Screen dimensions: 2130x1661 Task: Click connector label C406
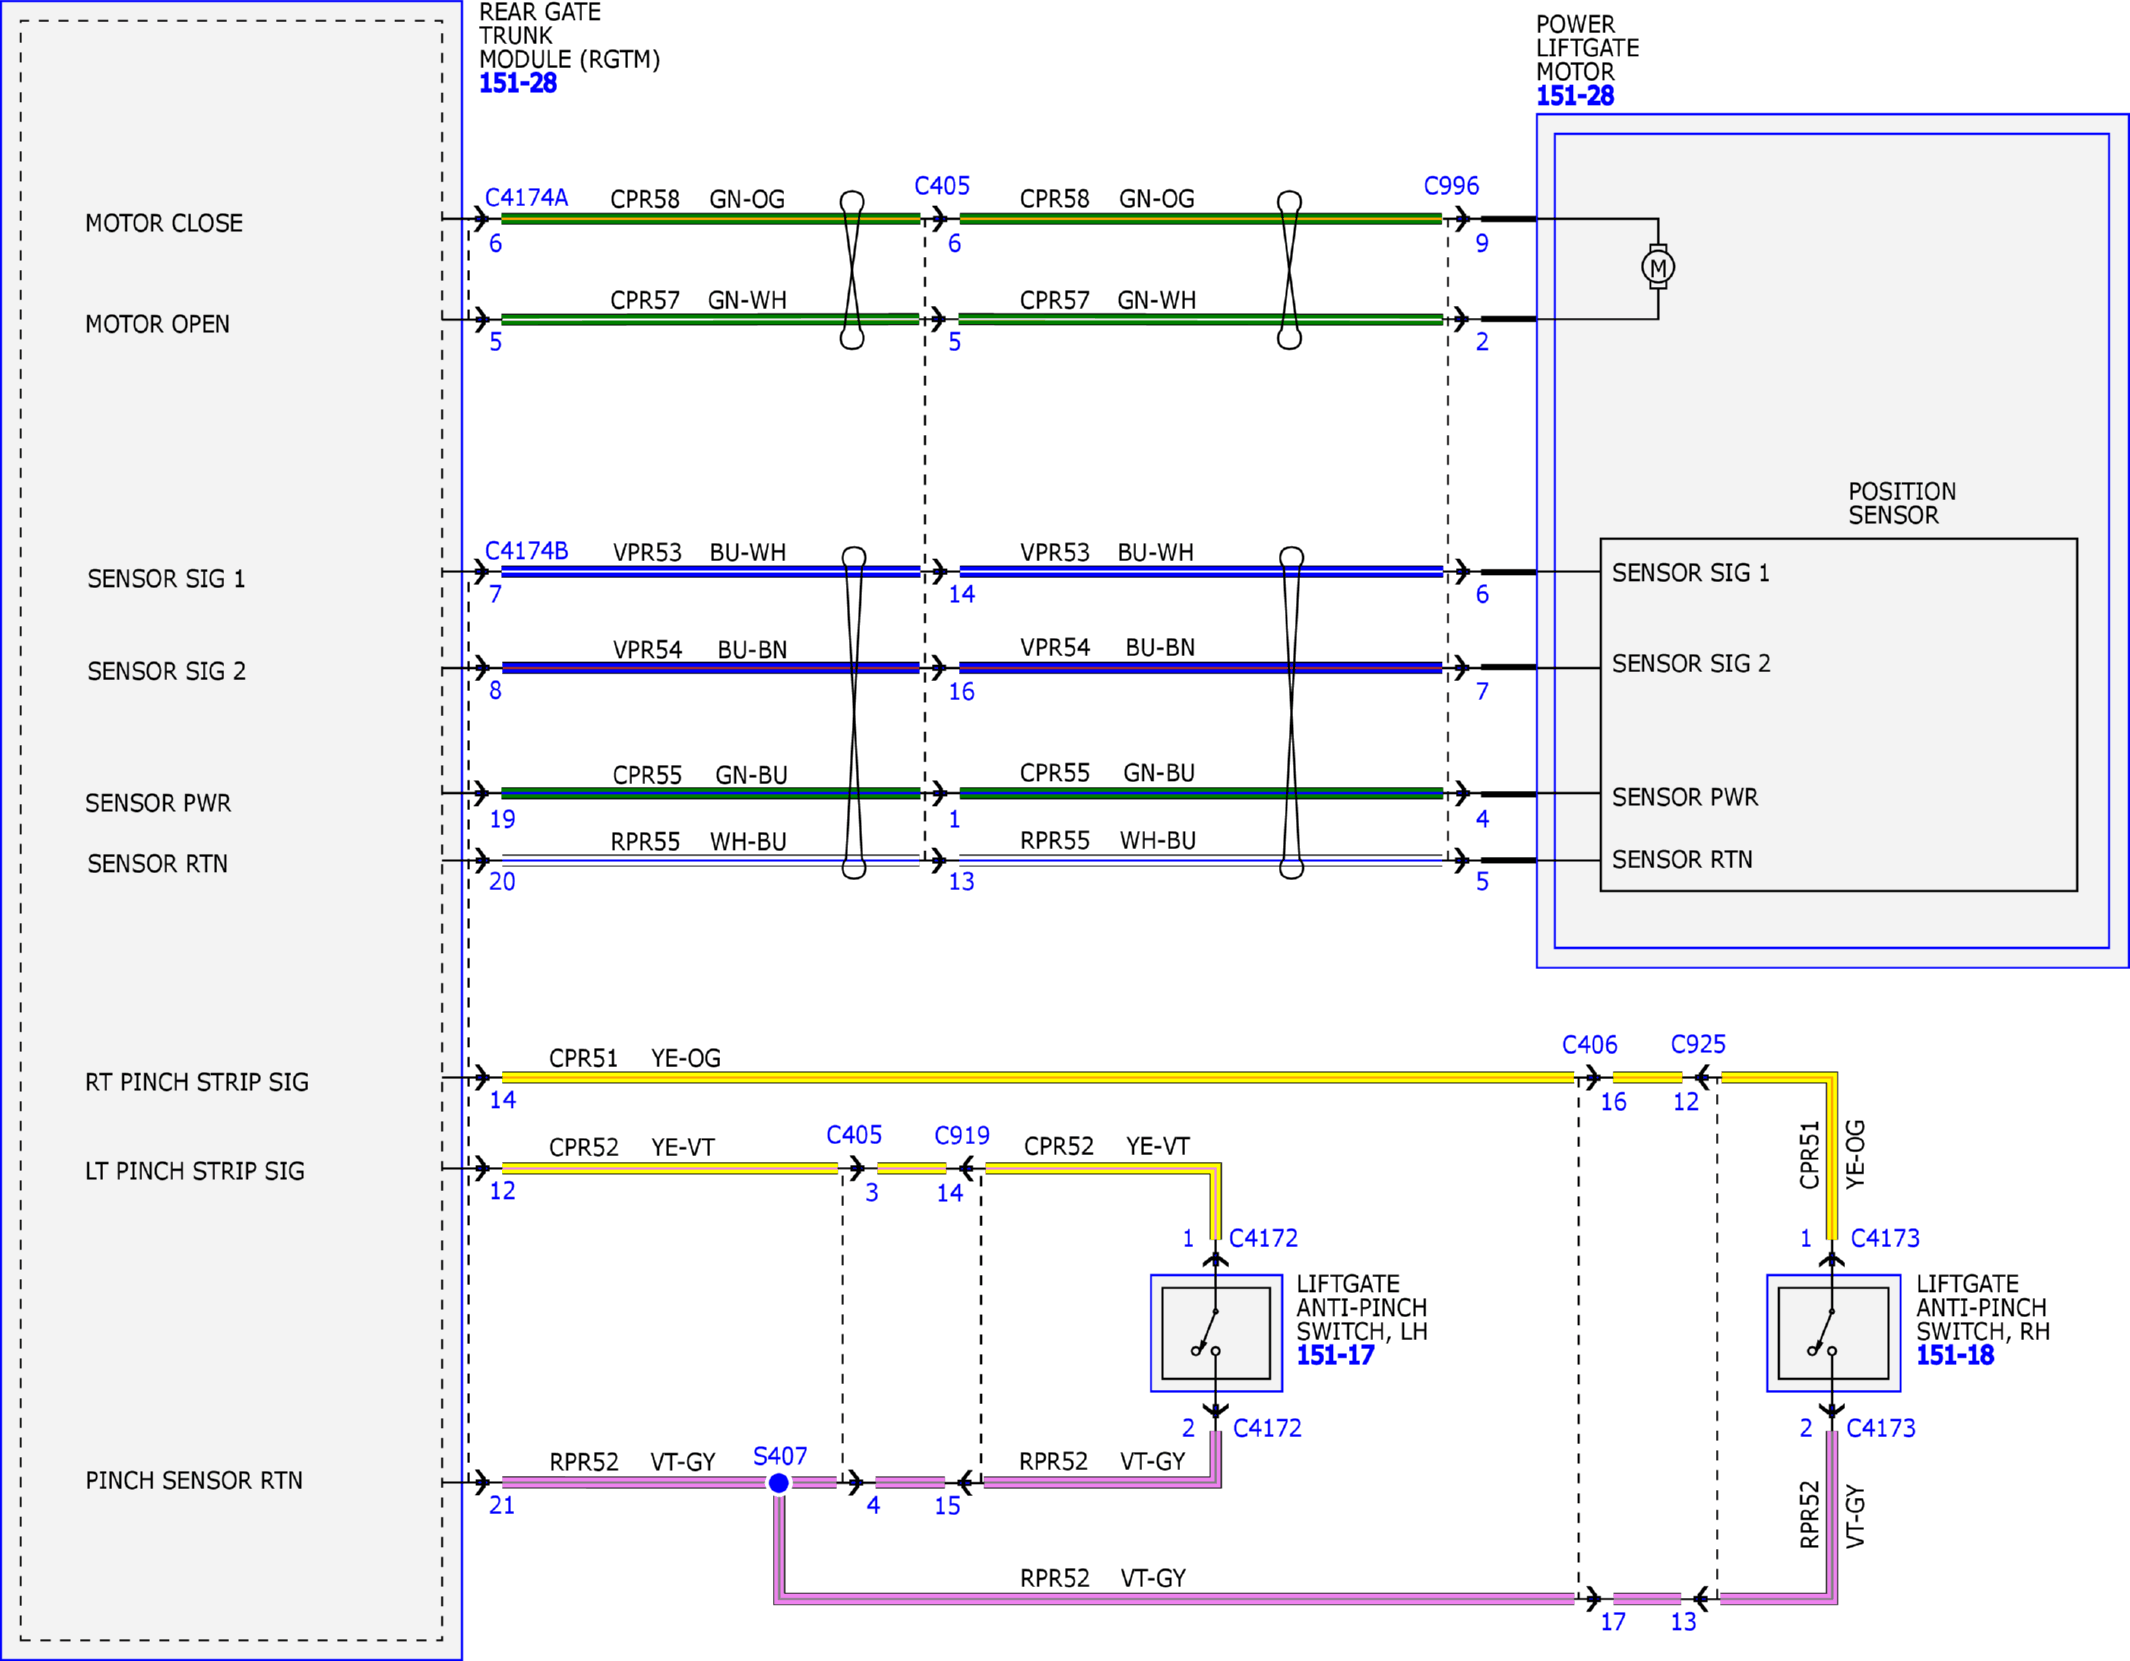tap(1589, 1045)
